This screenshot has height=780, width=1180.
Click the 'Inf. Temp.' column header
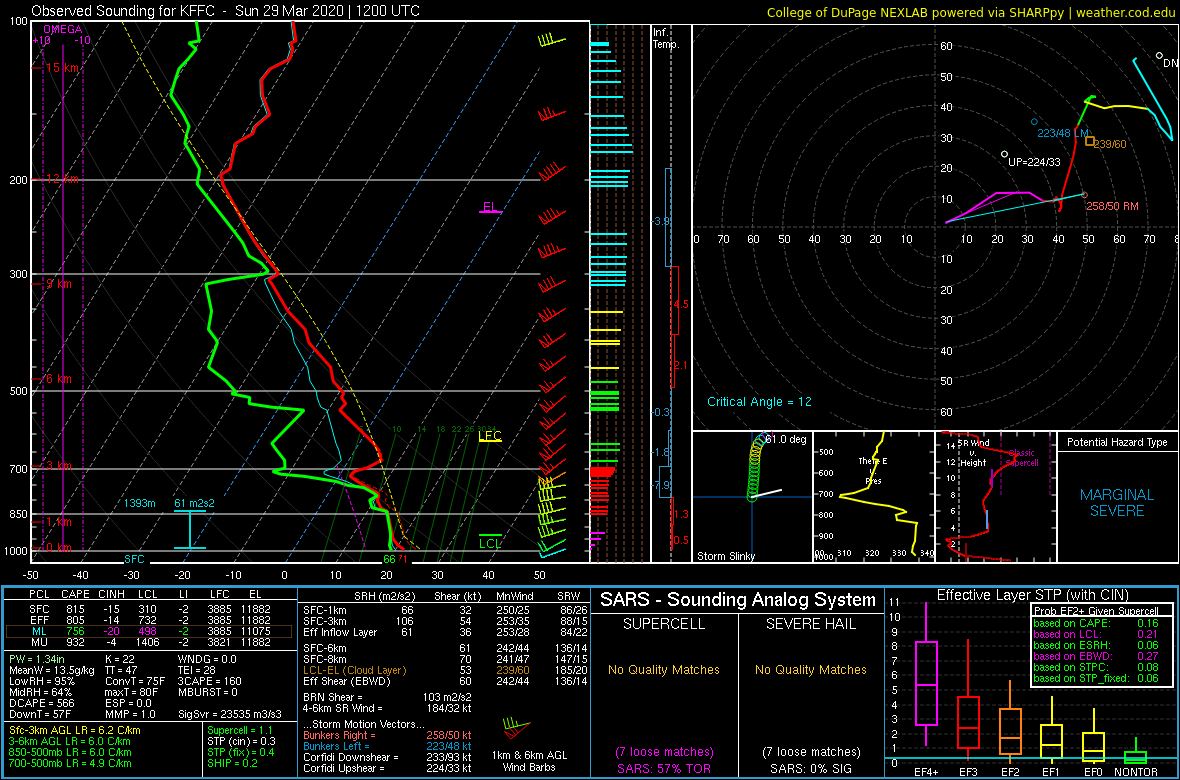667,38
